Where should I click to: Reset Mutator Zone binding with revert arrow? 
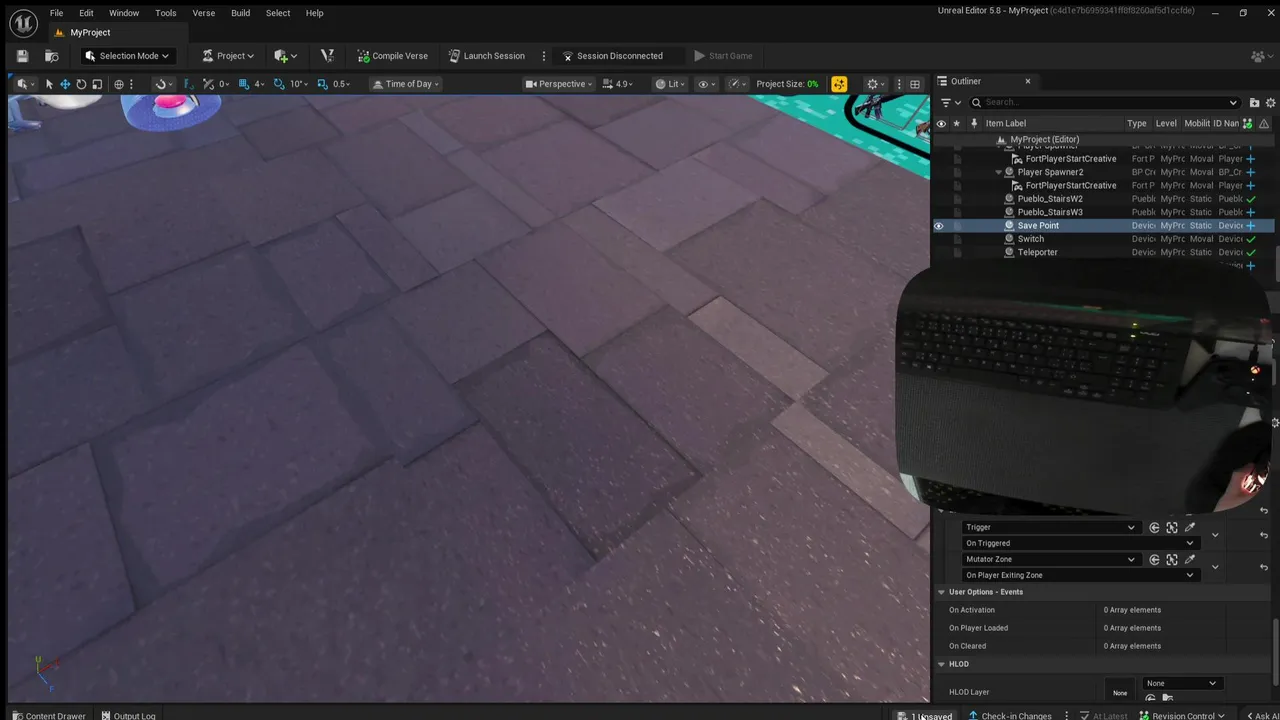pyautogui.click(x=1264, y=567)
